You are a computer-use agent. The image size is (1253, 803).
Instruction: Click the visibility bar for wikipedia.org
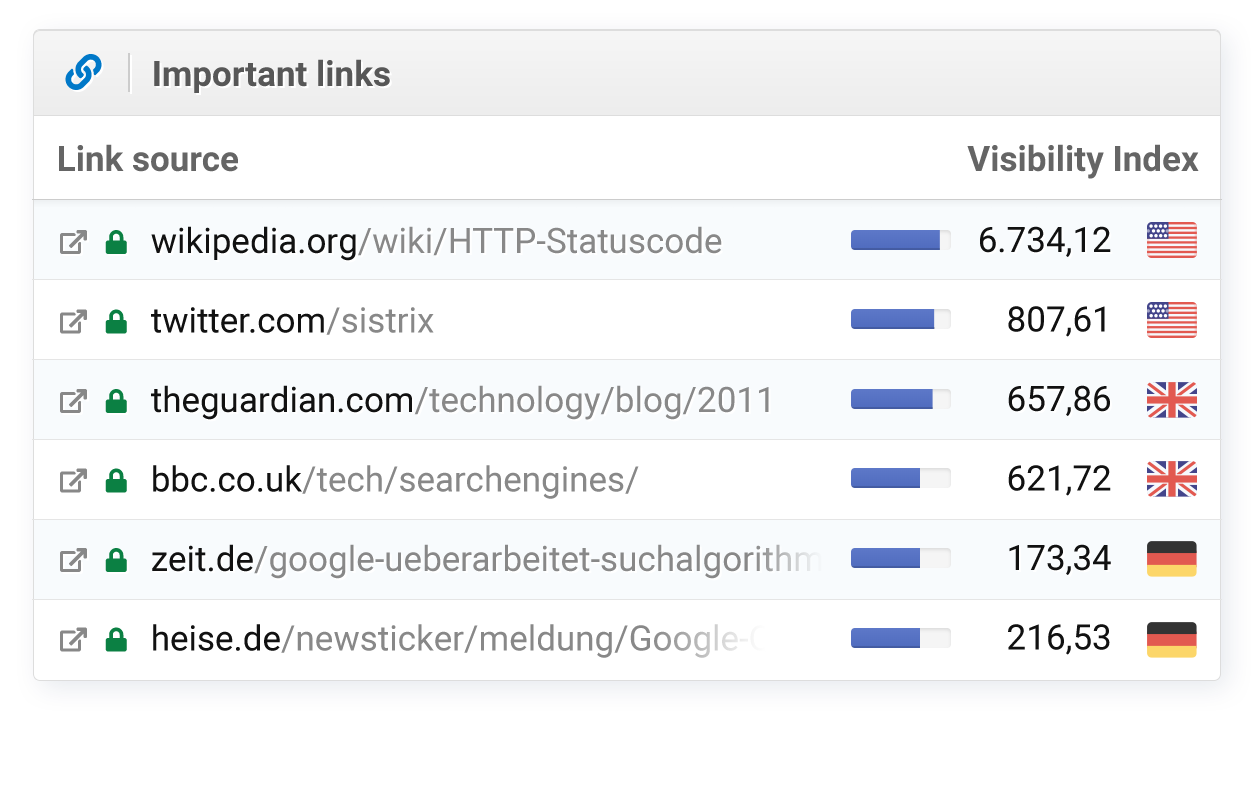(x=900, y=240)
